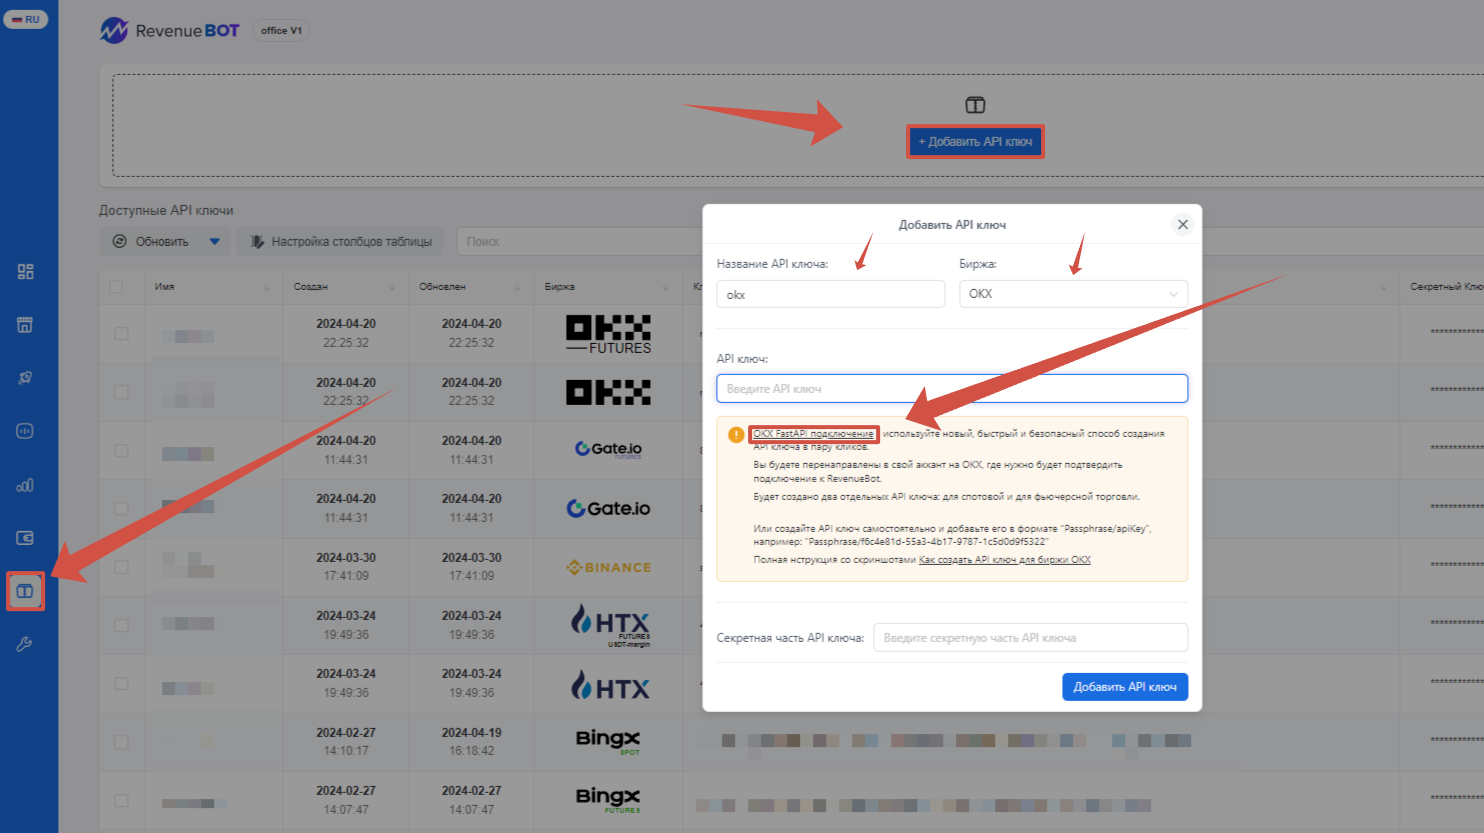The image size is (1484, 833).
Task: Open the Обновить dropdown arrow
Action: pyautogui.click(x=214, y=241)
